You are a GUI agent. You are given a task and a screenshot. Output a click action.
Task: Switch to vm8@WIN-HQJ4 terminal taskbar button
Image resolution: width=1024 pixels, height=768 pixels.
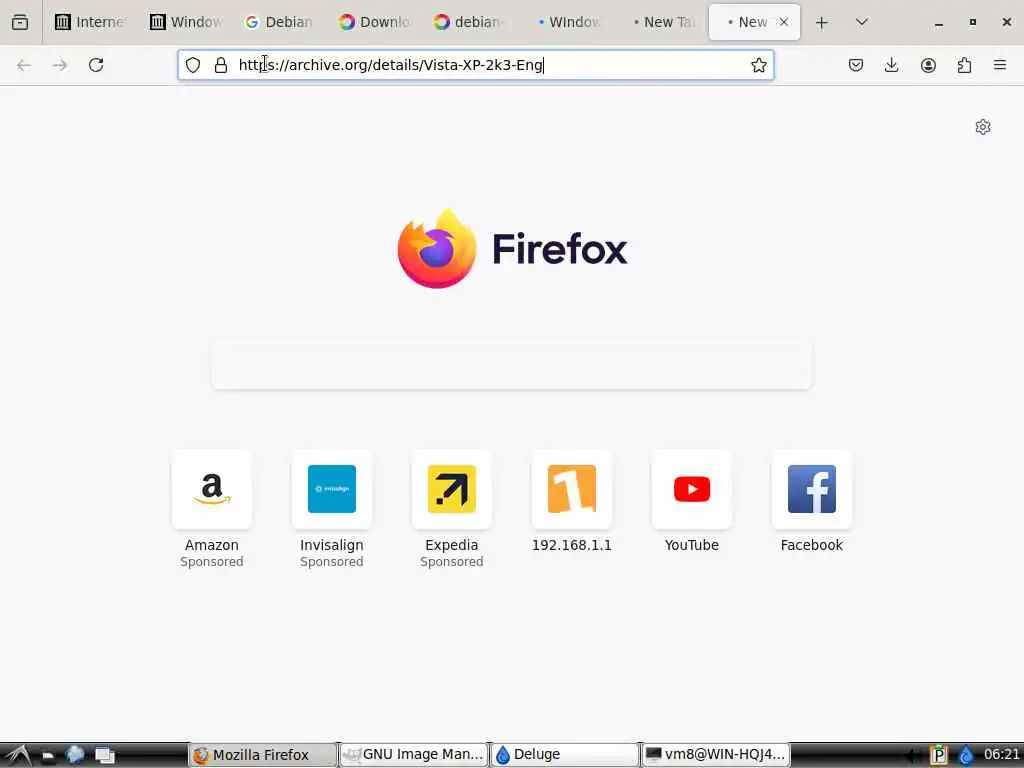point(716,755)
